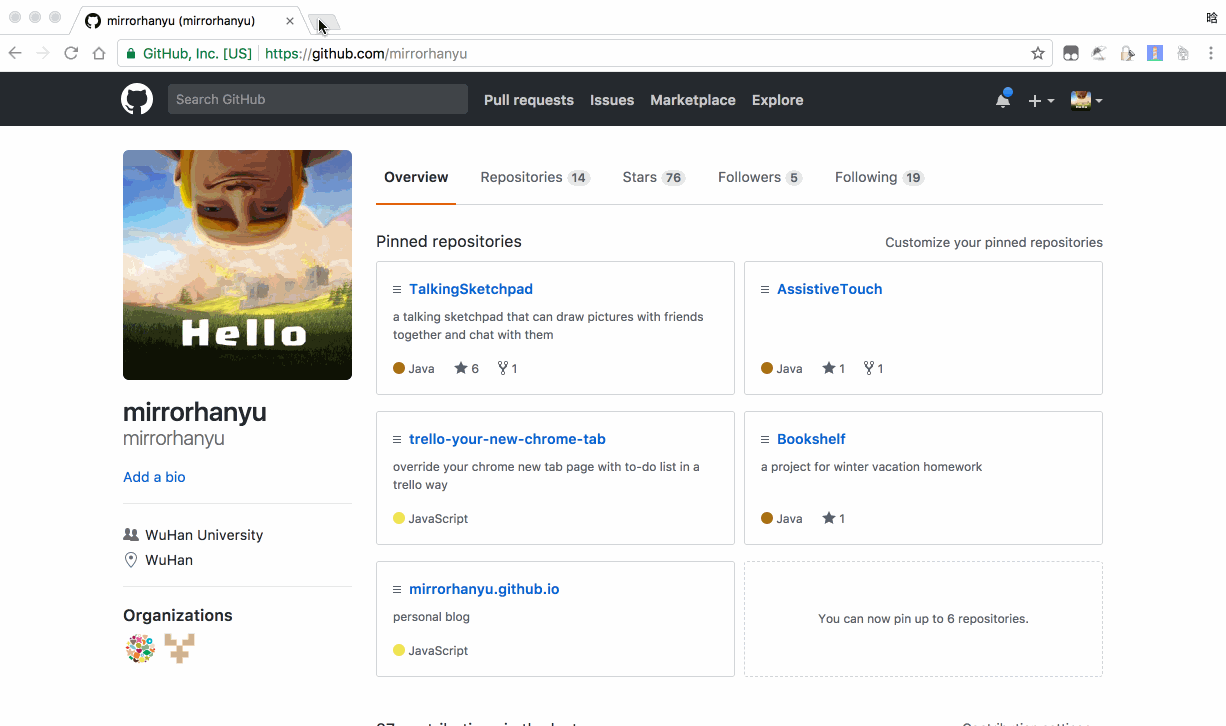Click the drag handle of TalkingSketchpad
Viewport: 1226px width, 726px height.
click(397, 289)
